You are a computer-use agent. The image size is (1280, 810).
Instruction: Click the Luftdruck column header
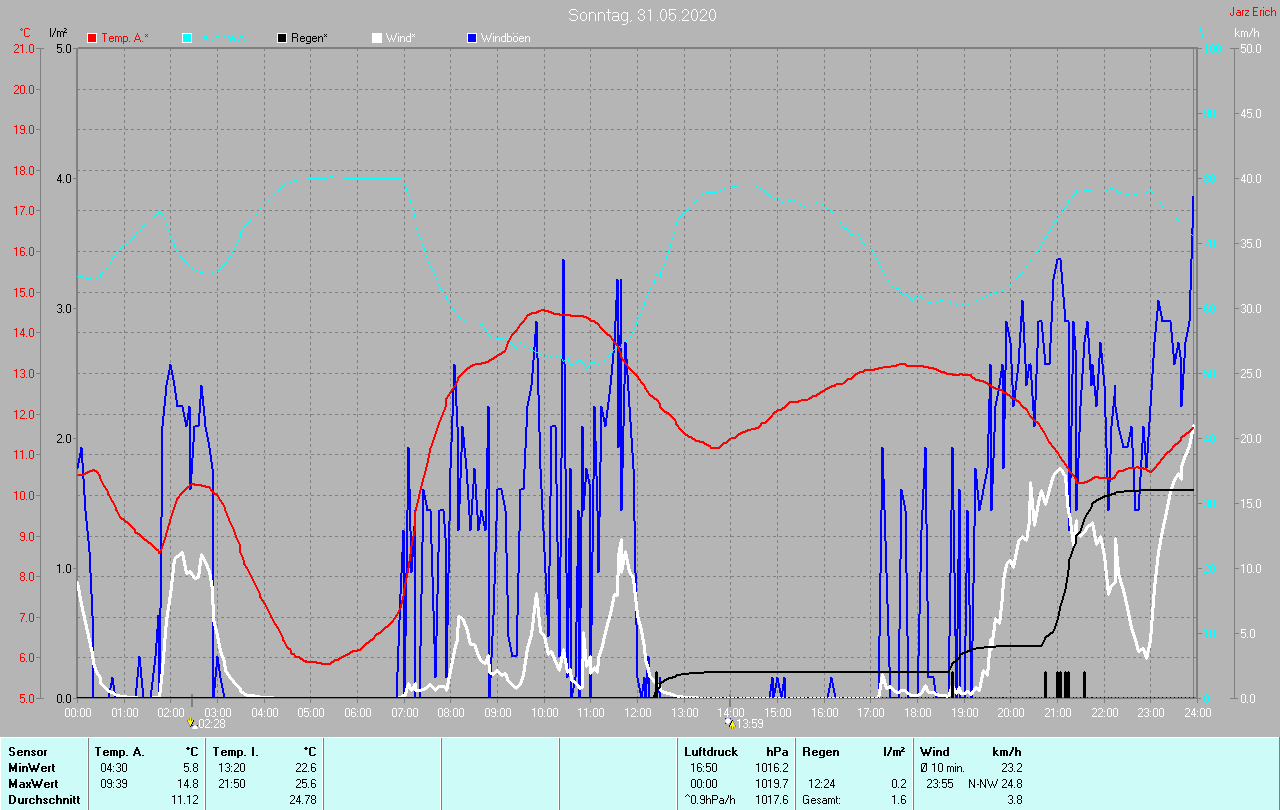709,751
